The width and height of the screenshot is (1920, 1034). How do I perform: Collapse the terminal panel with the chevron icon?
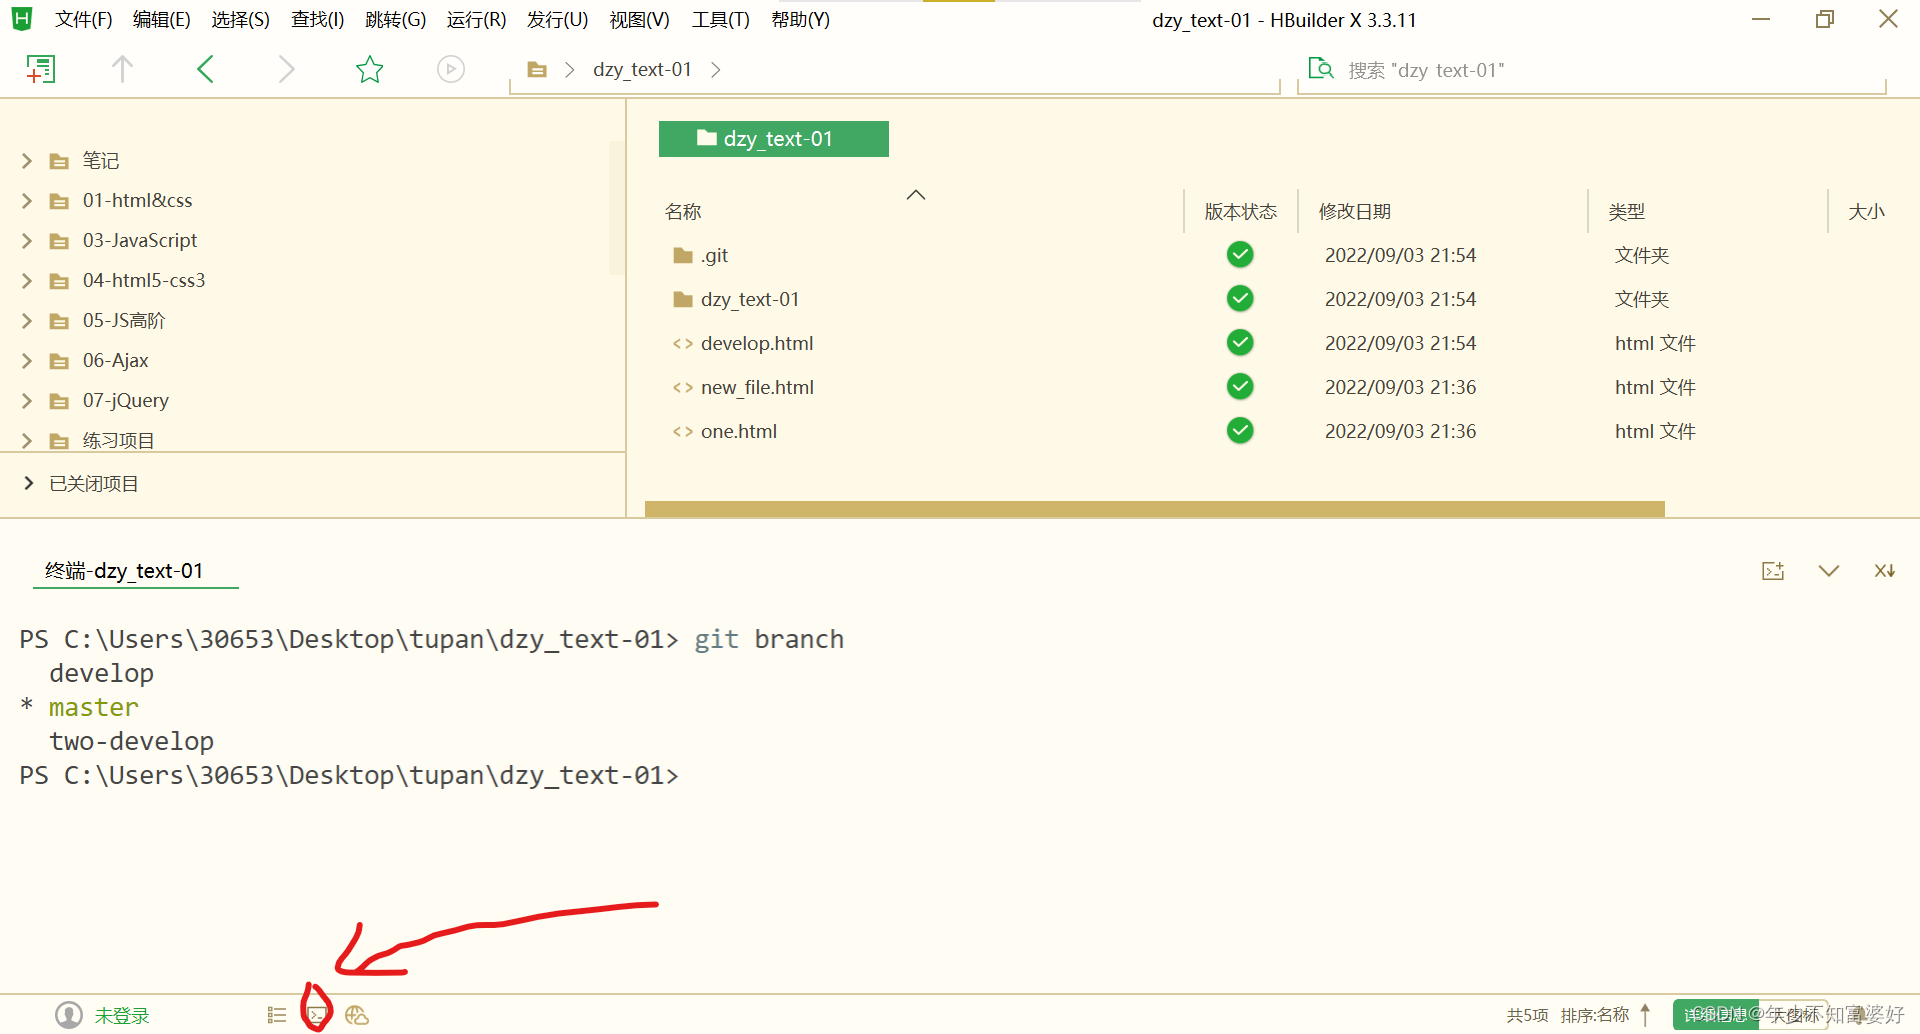pos(1828,570)
